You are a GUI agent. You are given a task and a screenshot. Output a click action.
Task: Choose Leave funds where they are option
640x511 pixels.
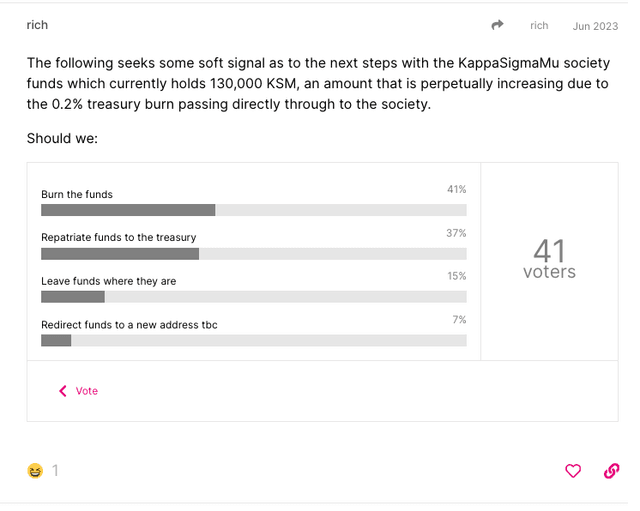click(x=108, y=281)
